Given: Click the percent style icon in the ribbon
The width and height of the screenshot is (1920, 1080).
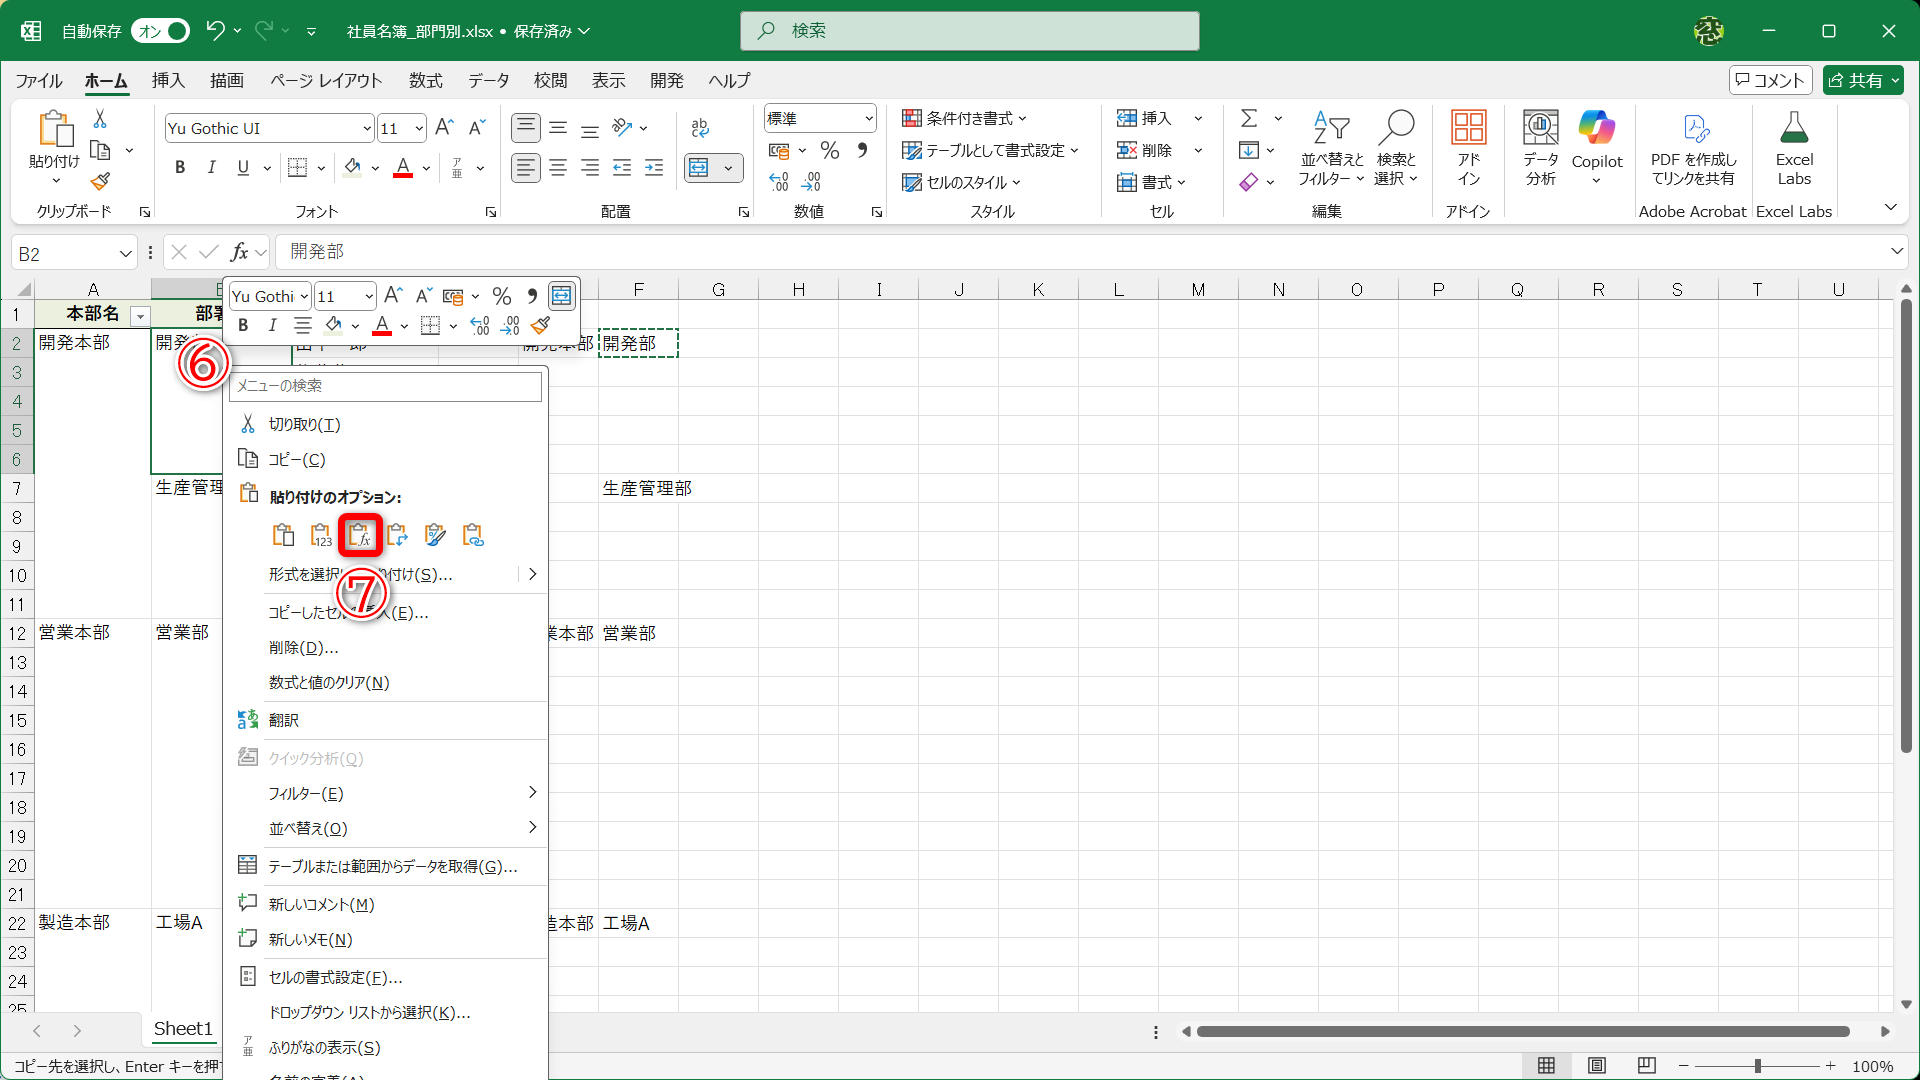Looking at the screenshot, I should pos(829,150).
